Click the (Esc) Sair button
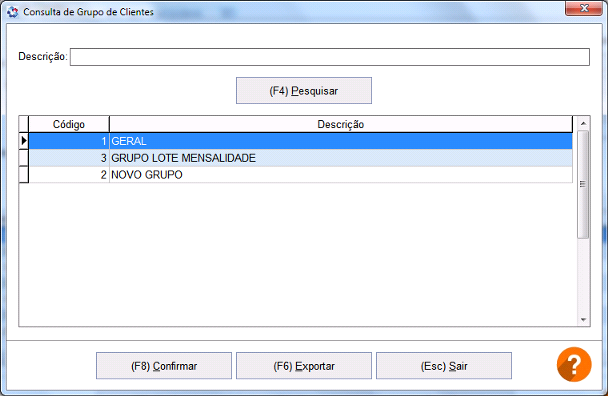This screenshot has width=608, height=396. click(444, 366)
